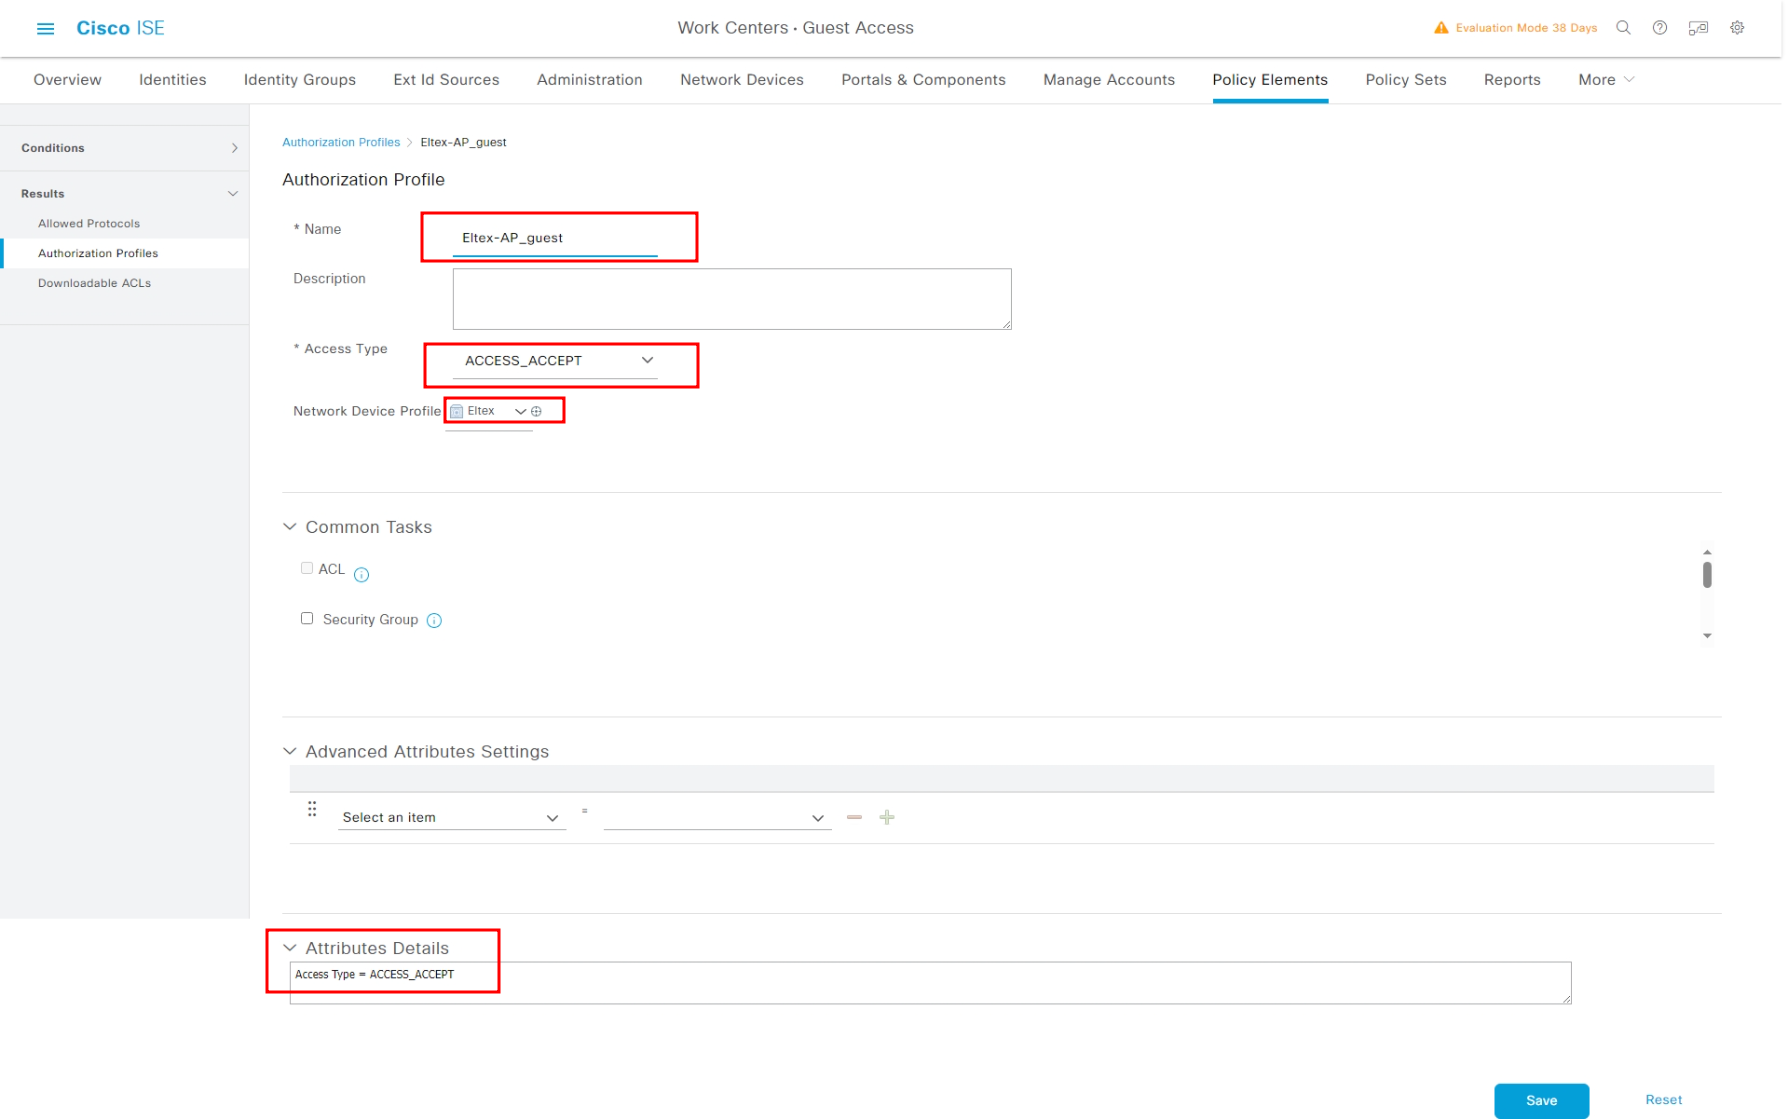Viewport: 1788px width, 1119px height.
Task: Open the Access Type dropdown
Action: 555,361
